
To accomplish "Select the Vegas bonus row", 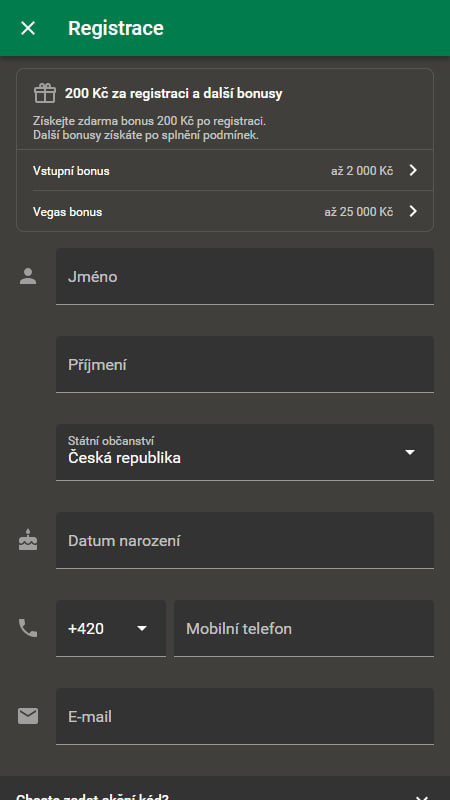I will (x=225, y=211).
